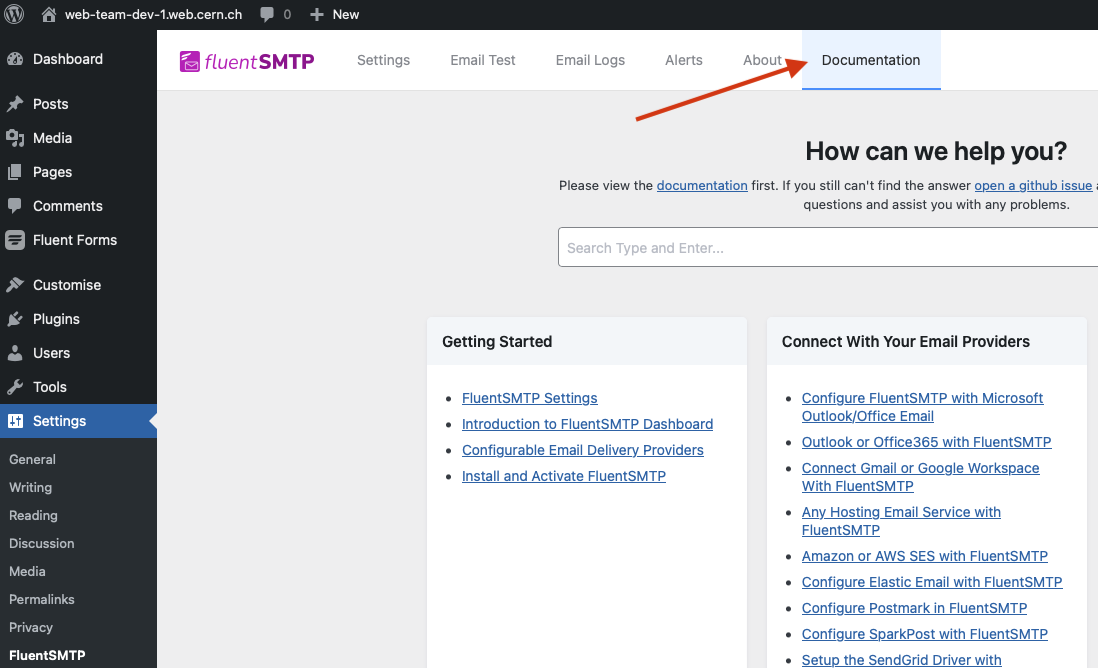
Task: Open Media under Settings submenu
Action: 27,571
